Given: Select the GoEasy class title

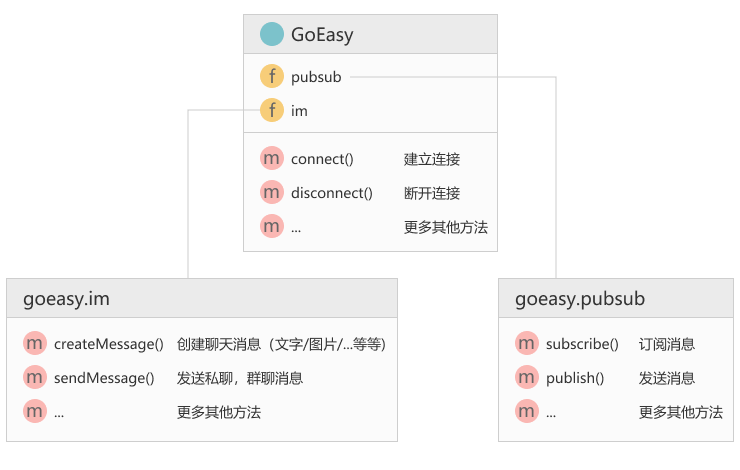Looking at the screenshot, I should click(x=322, y=35).
